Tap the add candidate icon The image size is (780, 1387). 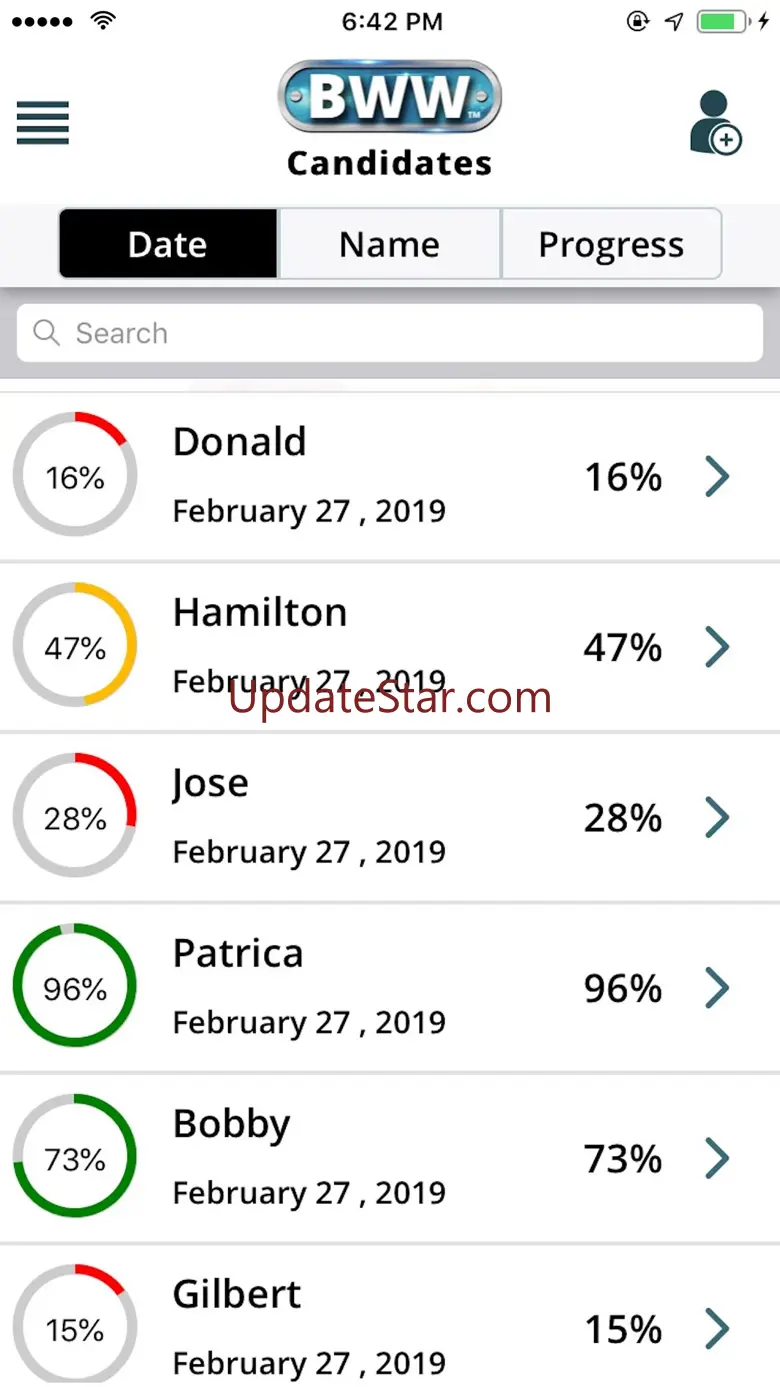(715, 124)
